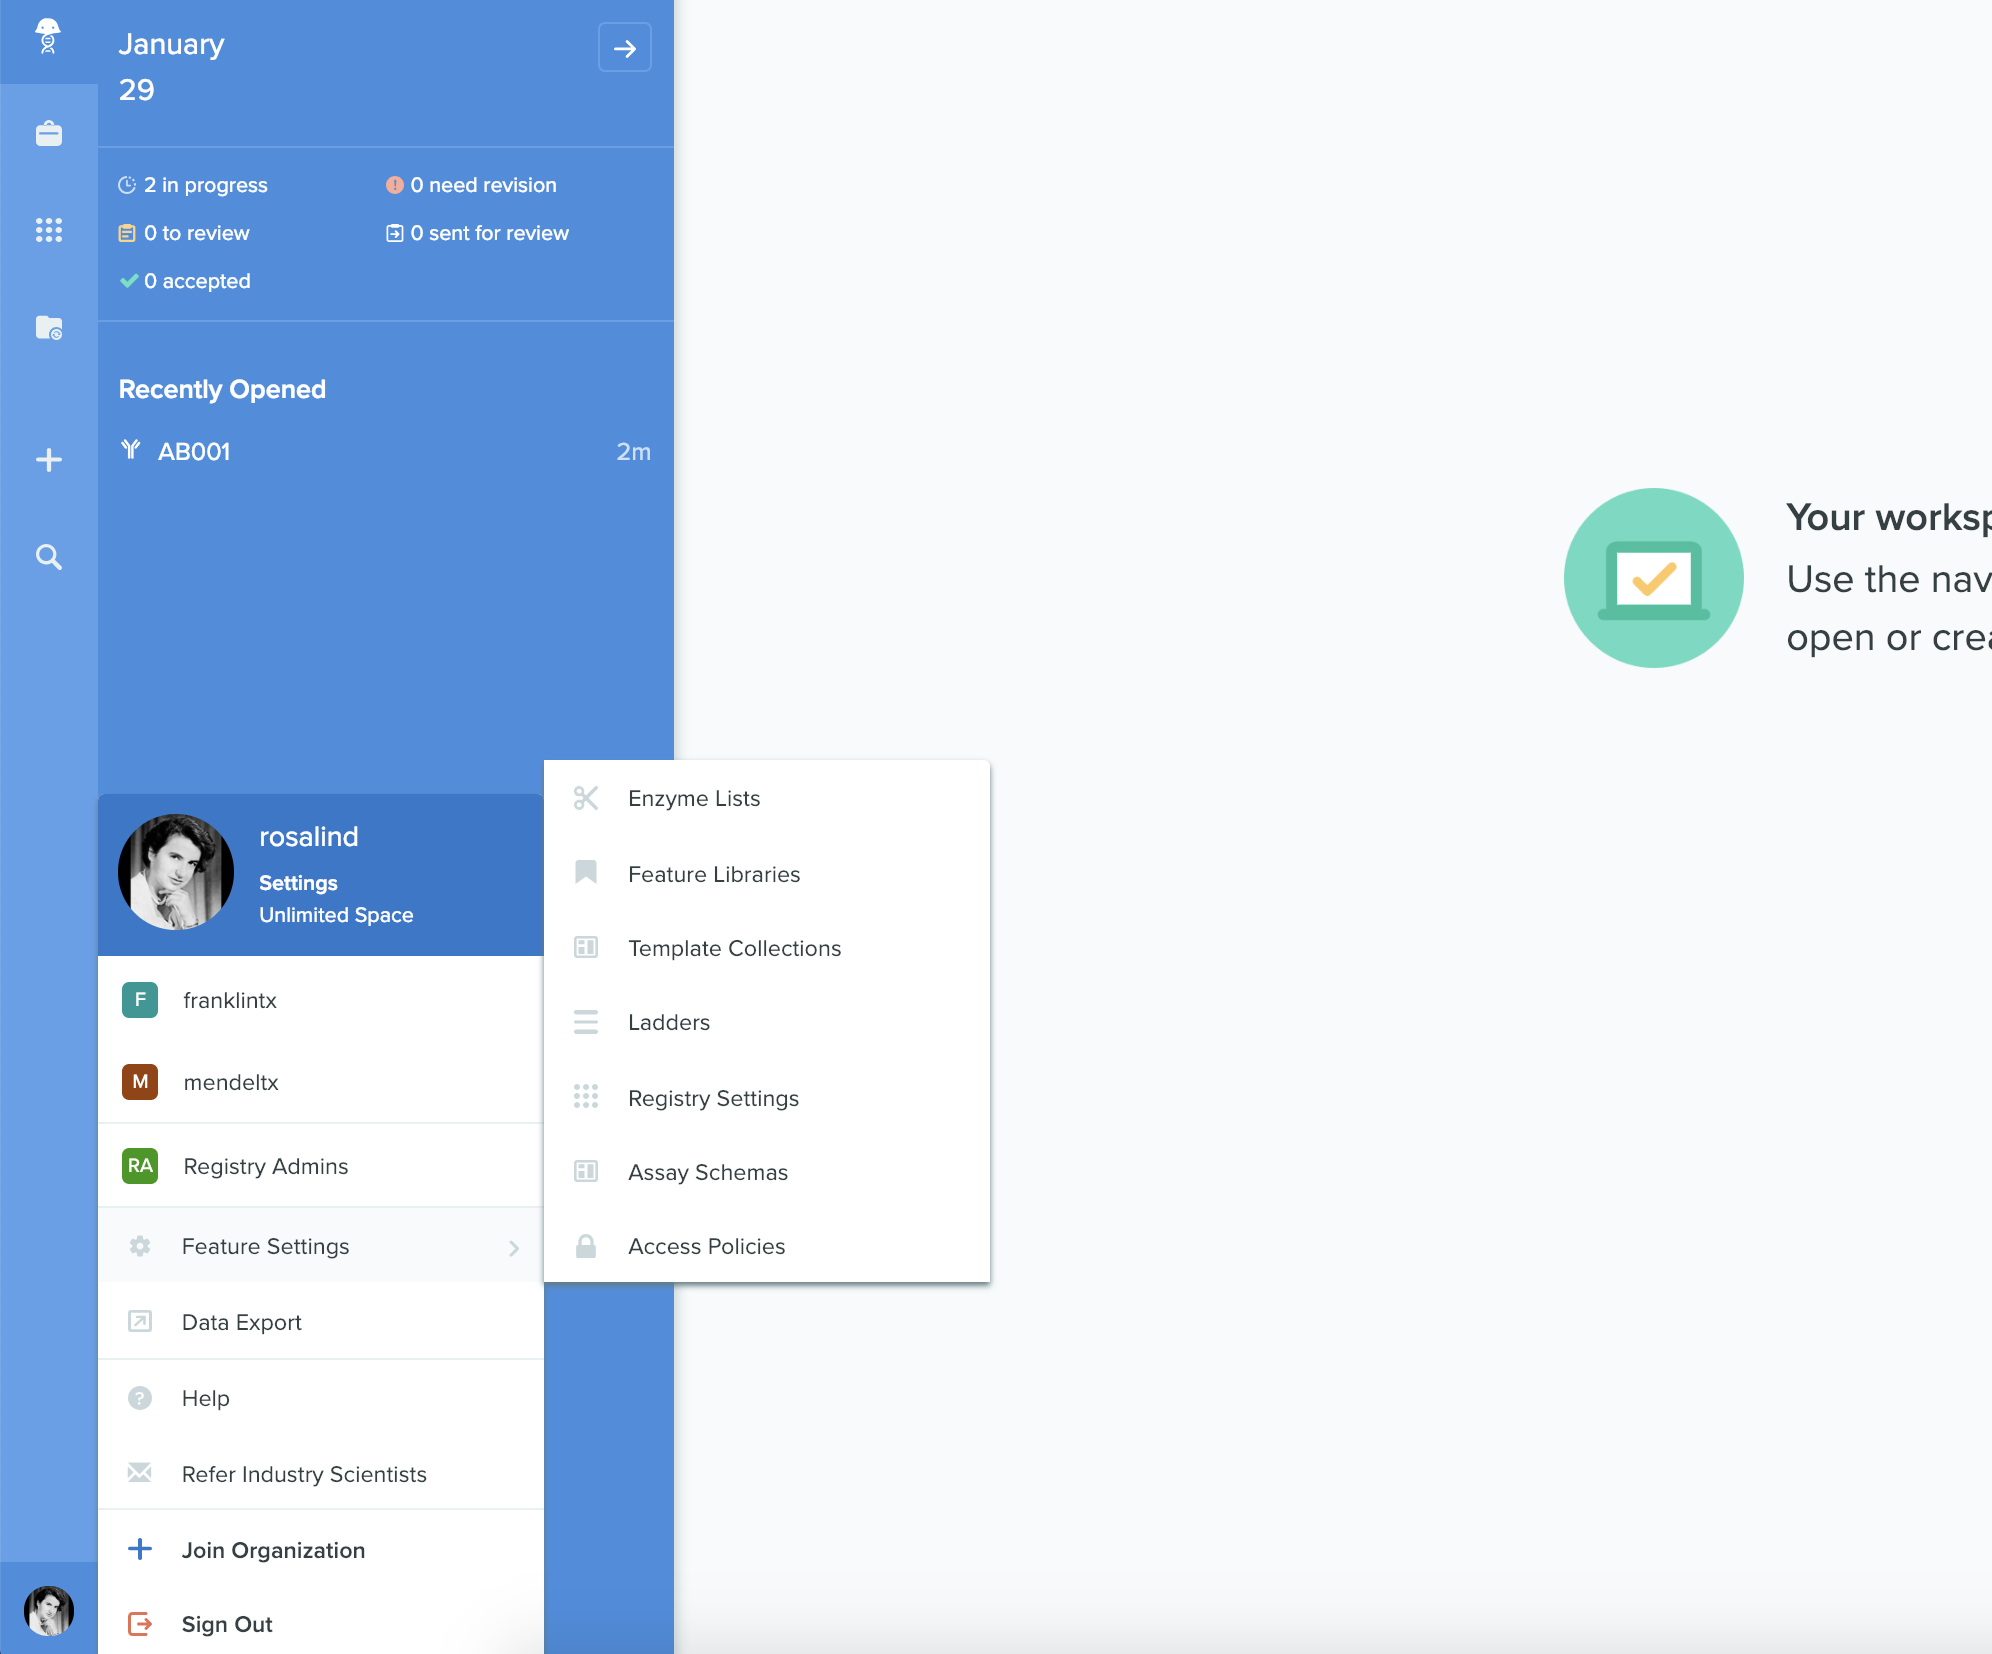Open Help menu item
This screenshot has height=1654, width=1992.
coord(321,1398)
